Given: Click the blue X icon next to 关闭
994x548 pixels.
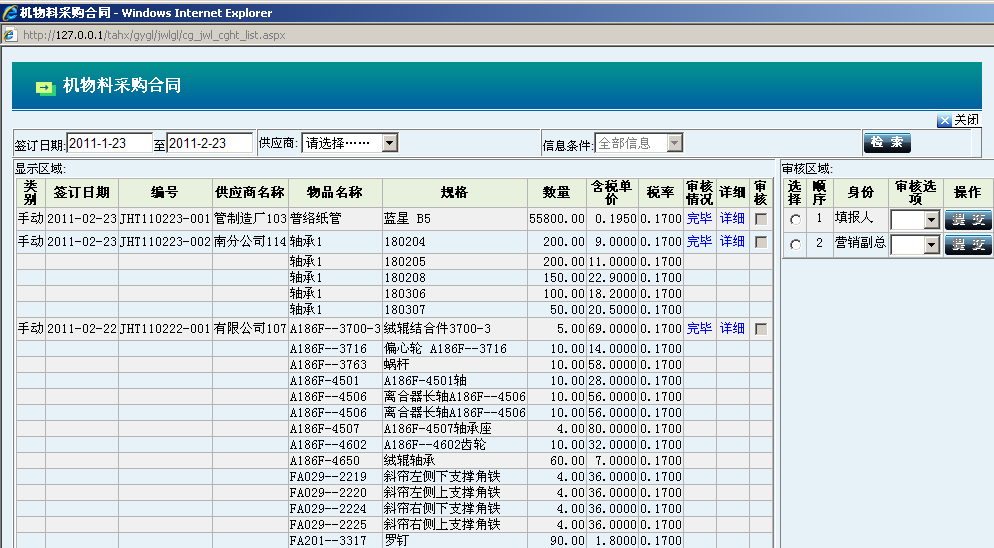Looking at the screenshot, I should tap(945, 120).
